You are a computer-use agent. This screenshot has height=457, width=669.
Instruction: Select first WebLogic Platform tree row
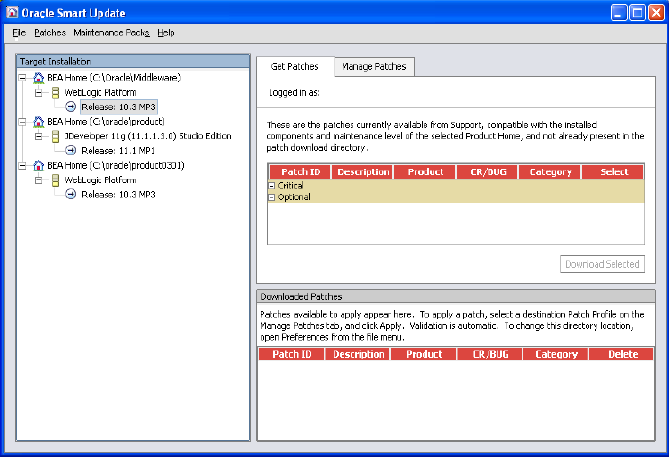tap(100, 93)
